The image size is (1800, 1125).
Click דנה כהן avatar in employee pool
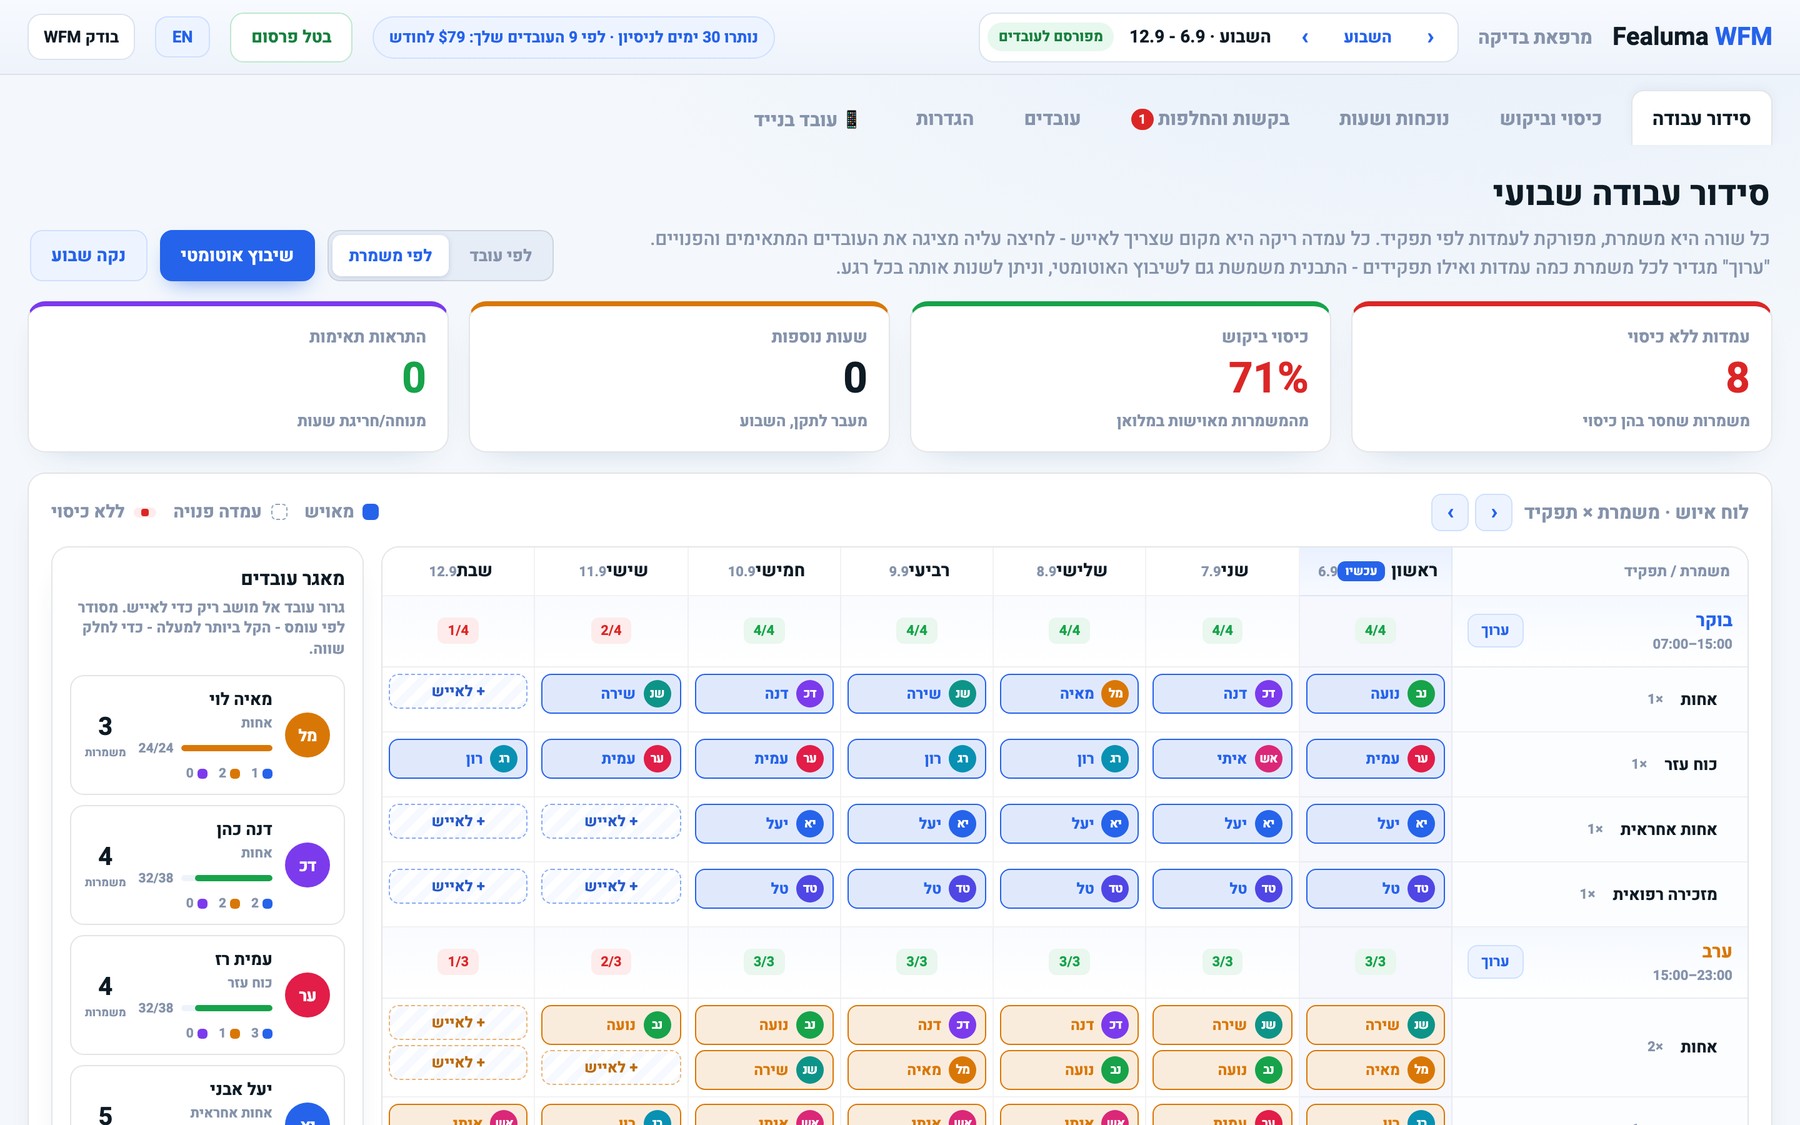307,866
